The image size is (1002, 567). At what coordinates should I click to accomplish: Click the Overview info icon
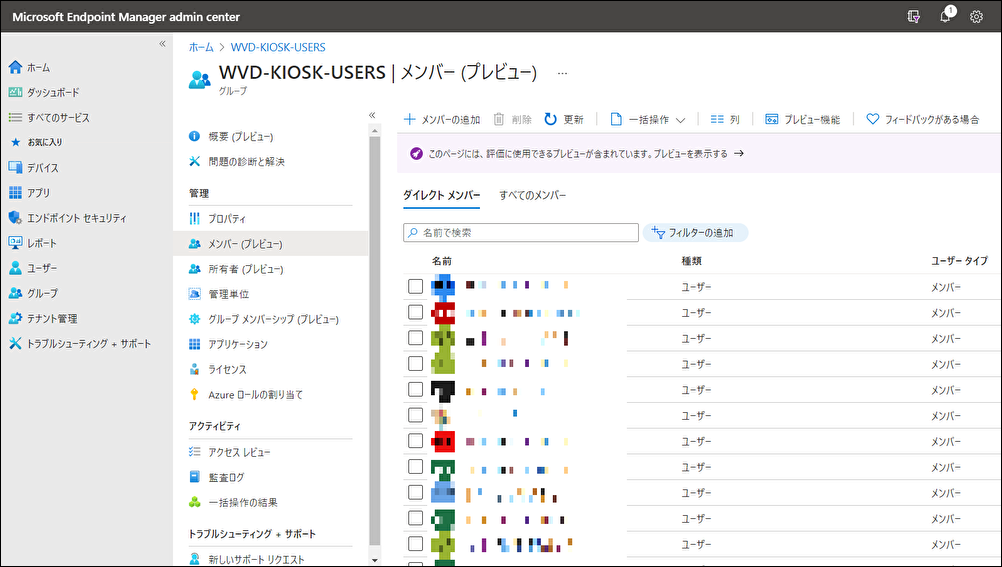194,136
